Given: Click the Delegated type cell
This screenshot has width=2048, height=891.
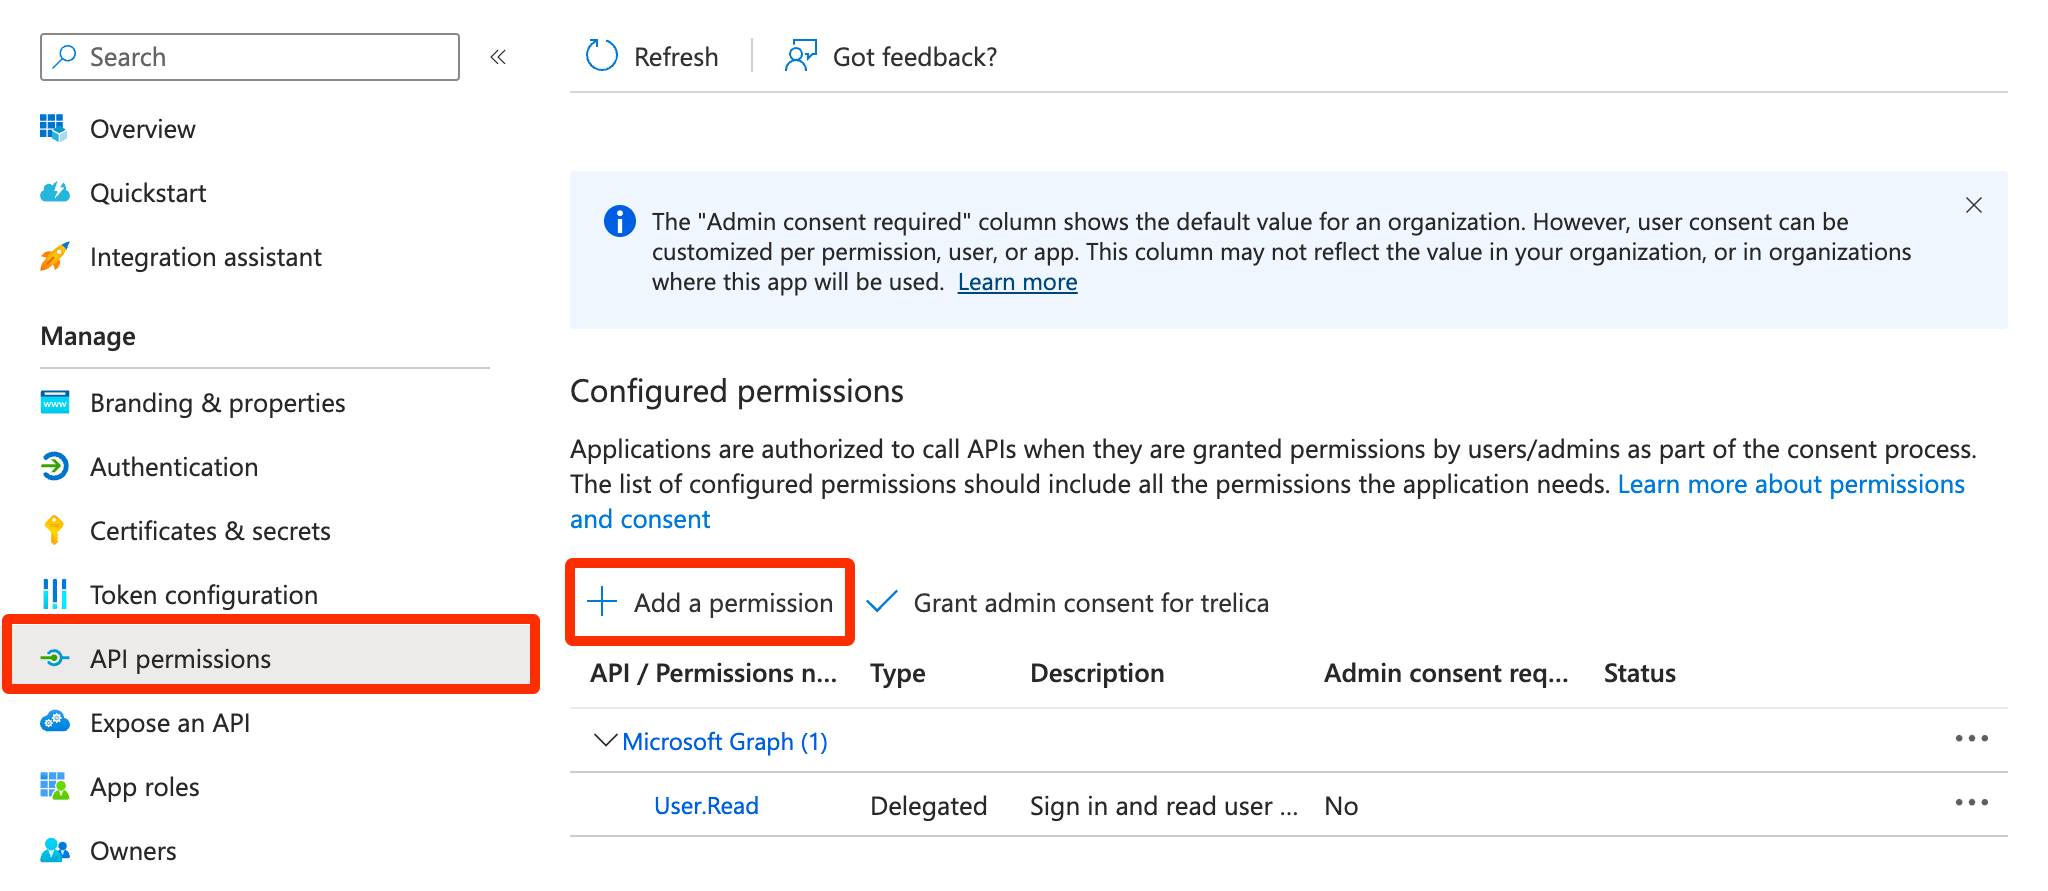Looking at the screenshot, I should (928, 806).
